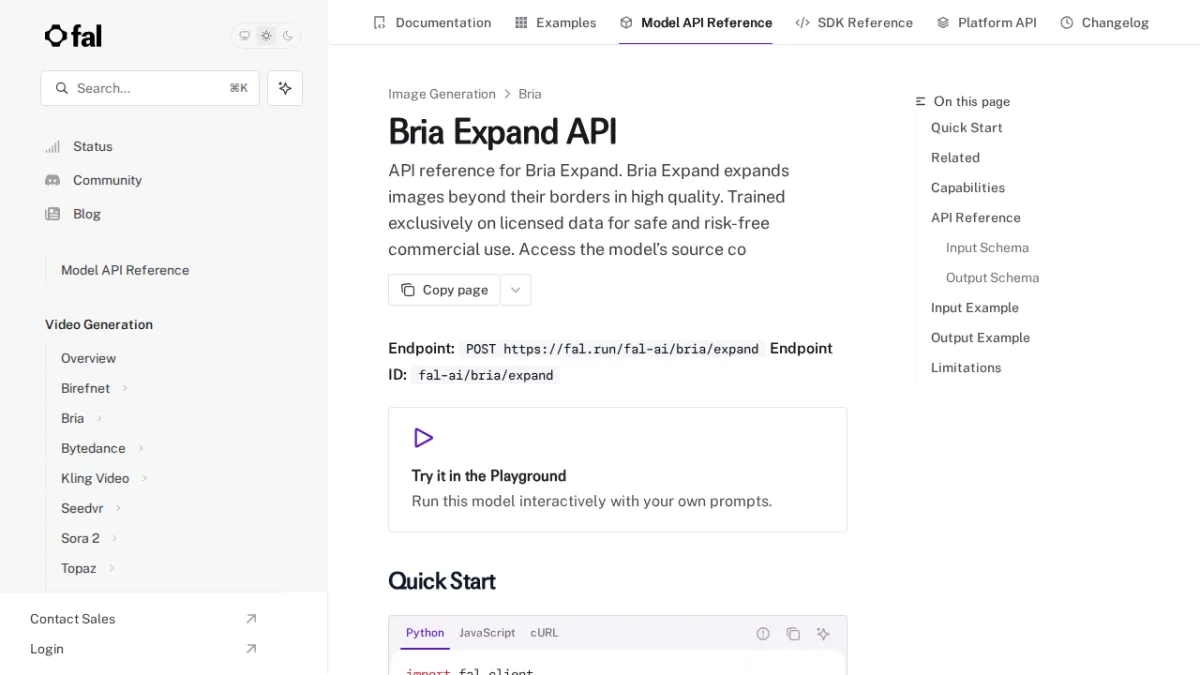
Task: Click the POST endpoint URL code
Action: 612,349
